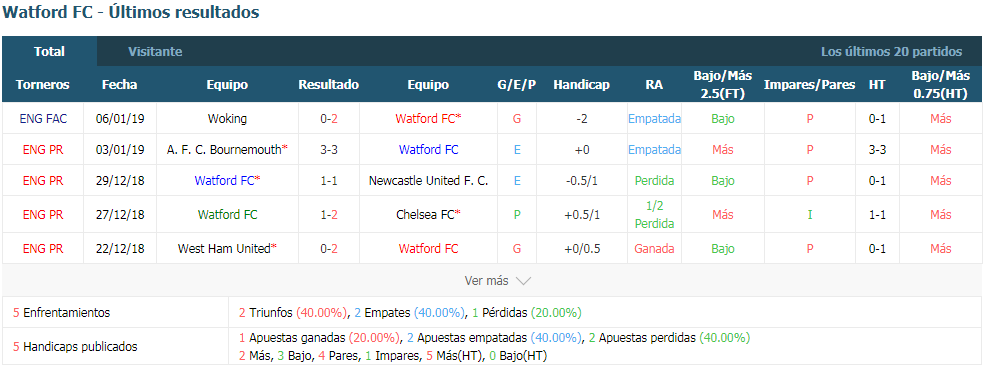Click the ENG FAC tournament link

(x=43, y=118)
